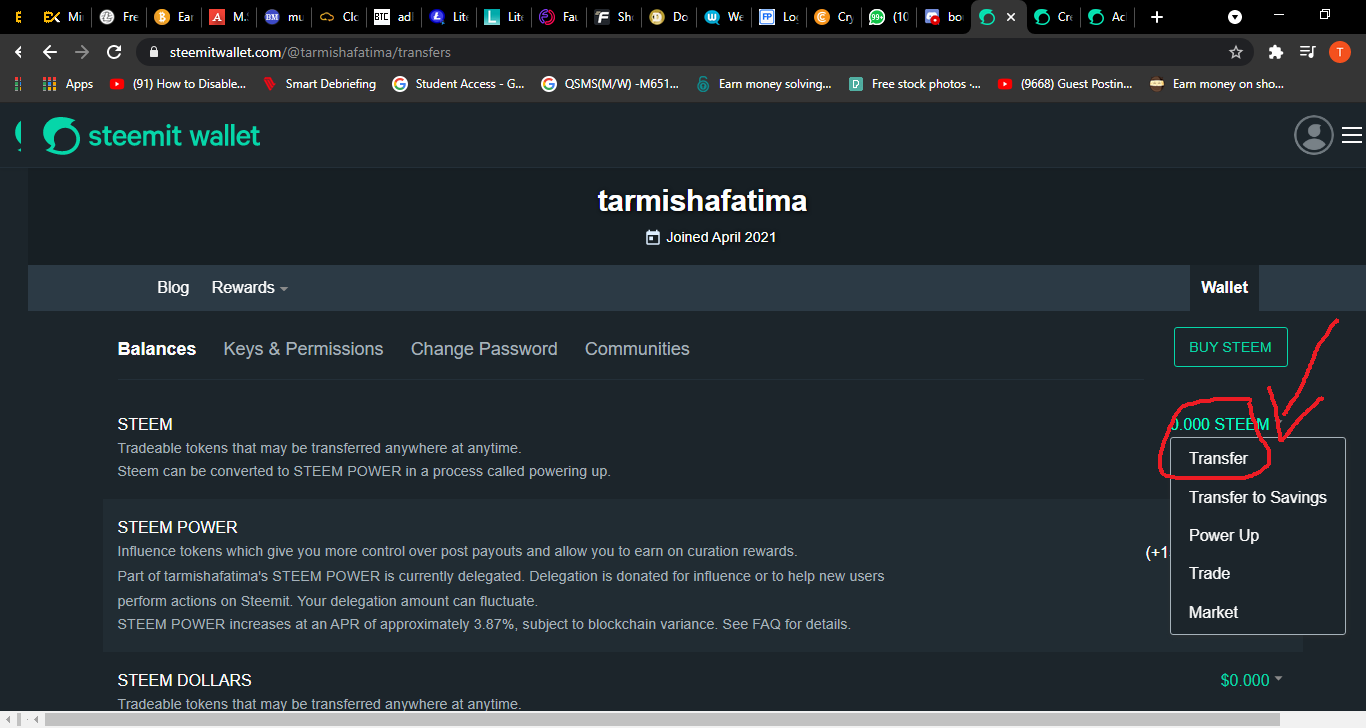Click the site padlock security icon
The image size is (1366, 728).
point(154,52)
